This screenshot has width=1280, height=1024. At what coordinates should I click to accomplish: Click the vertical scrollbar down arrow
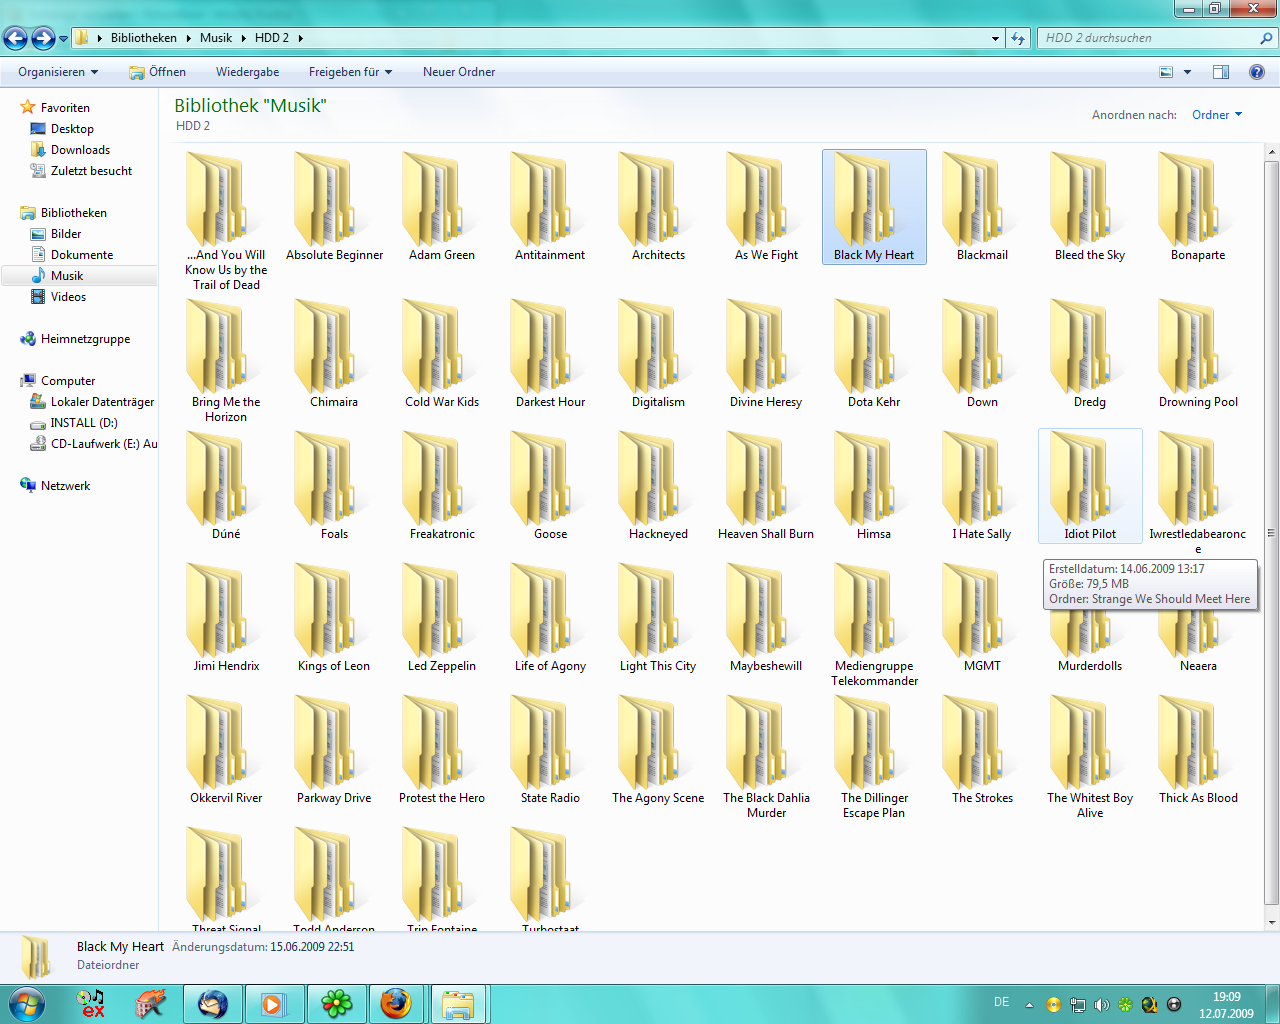pos(1272,922)
